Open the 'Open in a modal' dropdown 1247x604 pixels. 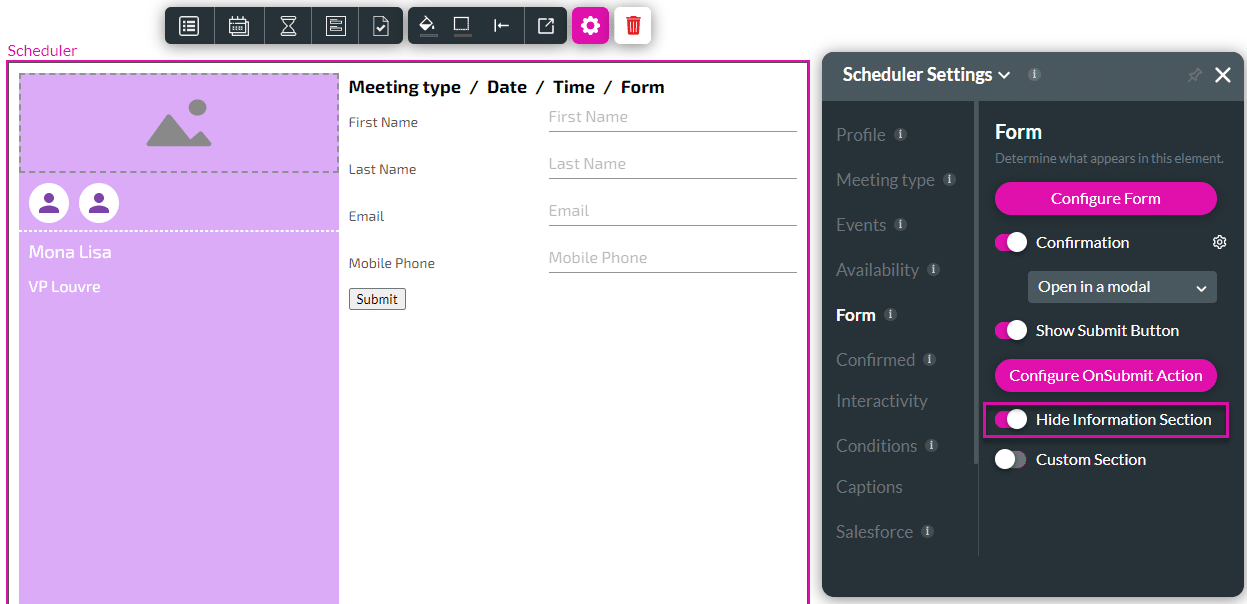click(x=1122, y=287)
